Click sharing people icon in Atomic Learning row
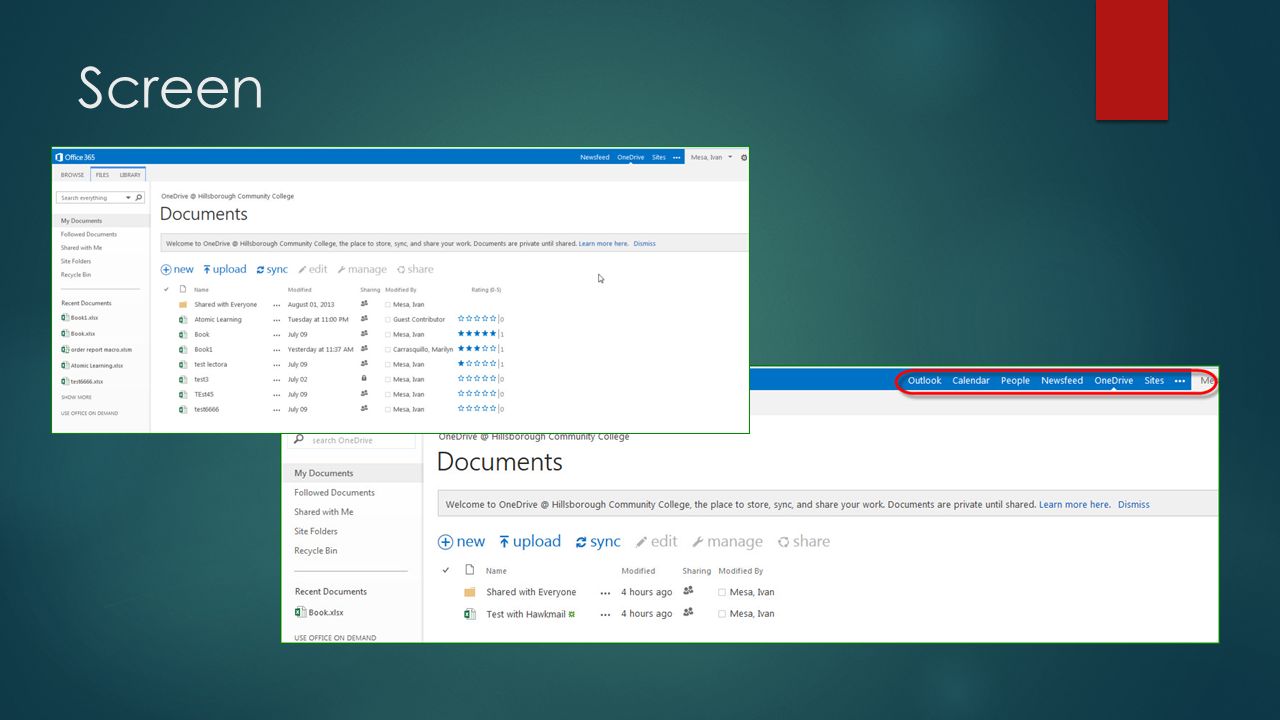The width and height of the screenshot is (1280, 720). click(364, 319)
